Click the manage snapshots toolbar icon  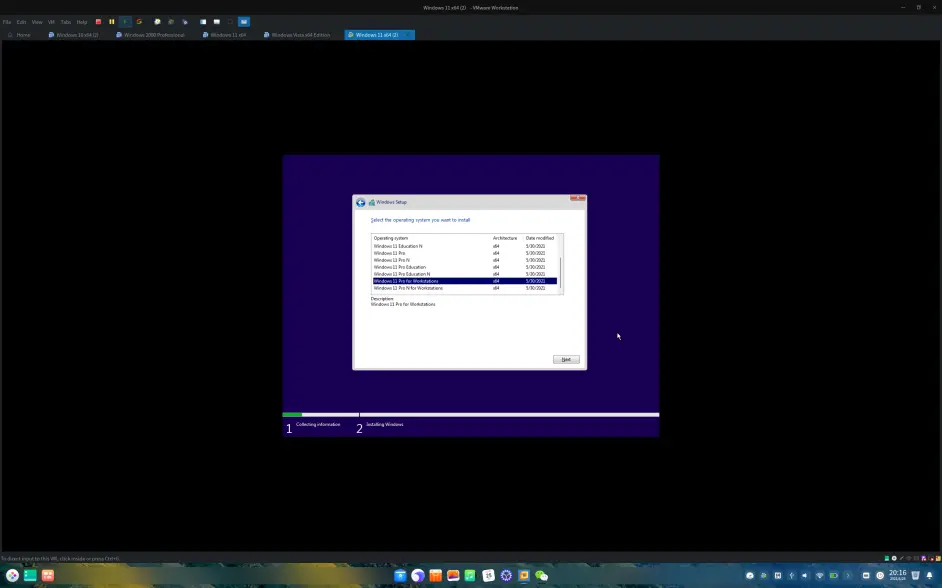point(184,22)
